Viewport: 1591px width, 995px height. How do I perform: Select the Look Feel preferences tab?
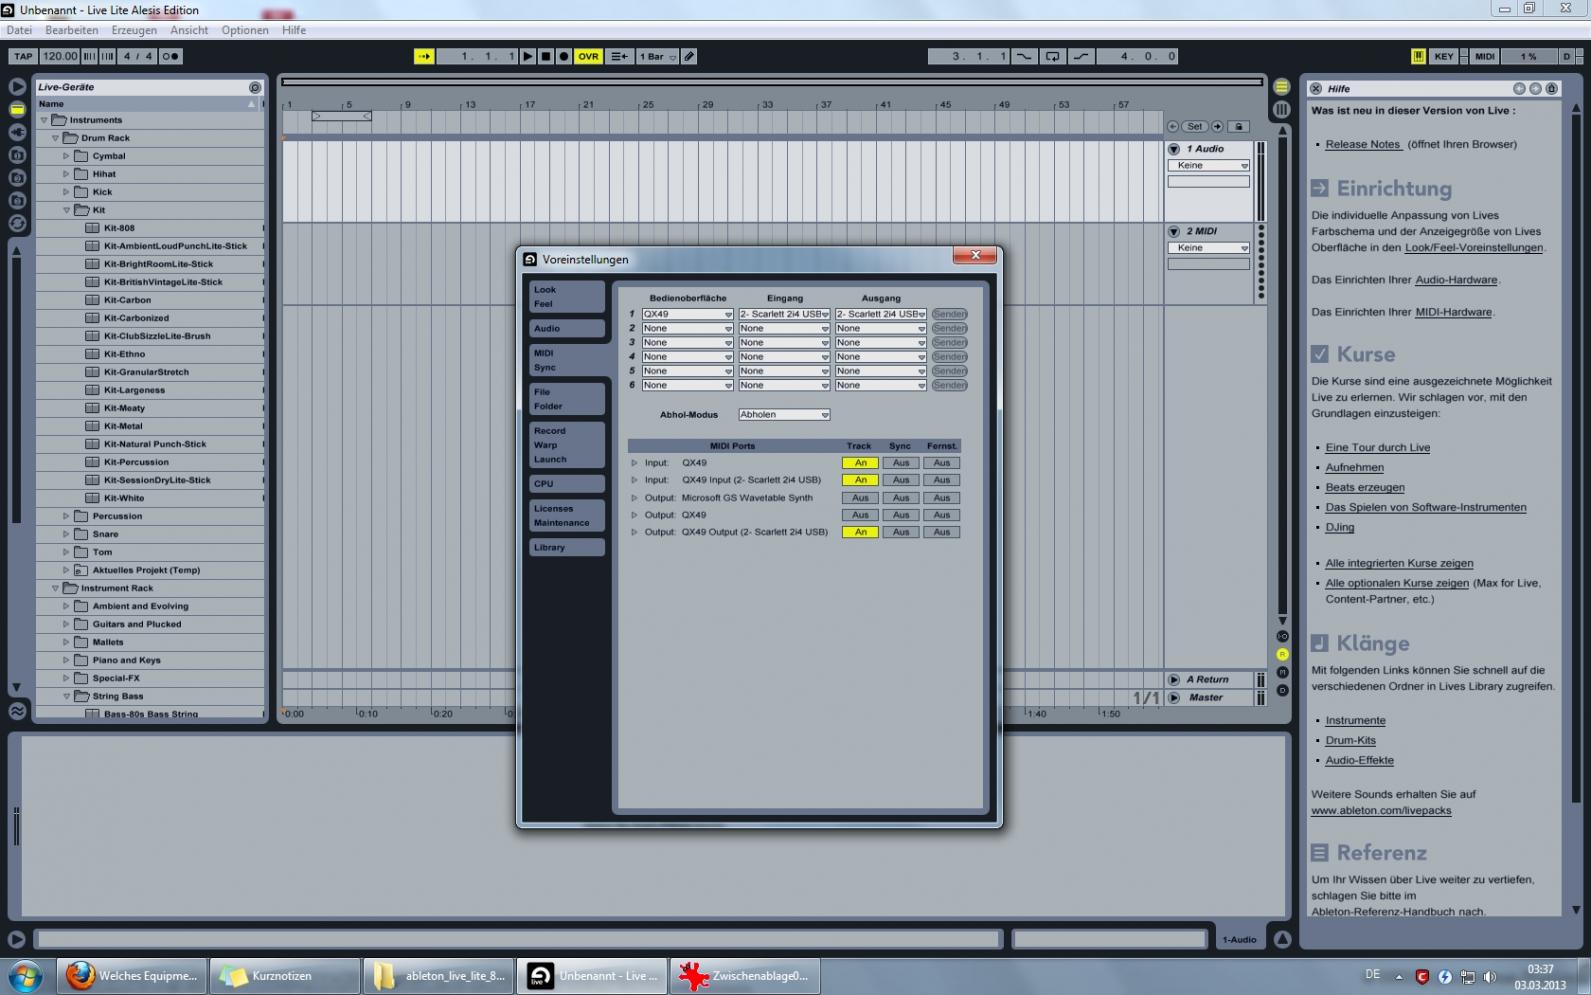[x=567, y=297]
